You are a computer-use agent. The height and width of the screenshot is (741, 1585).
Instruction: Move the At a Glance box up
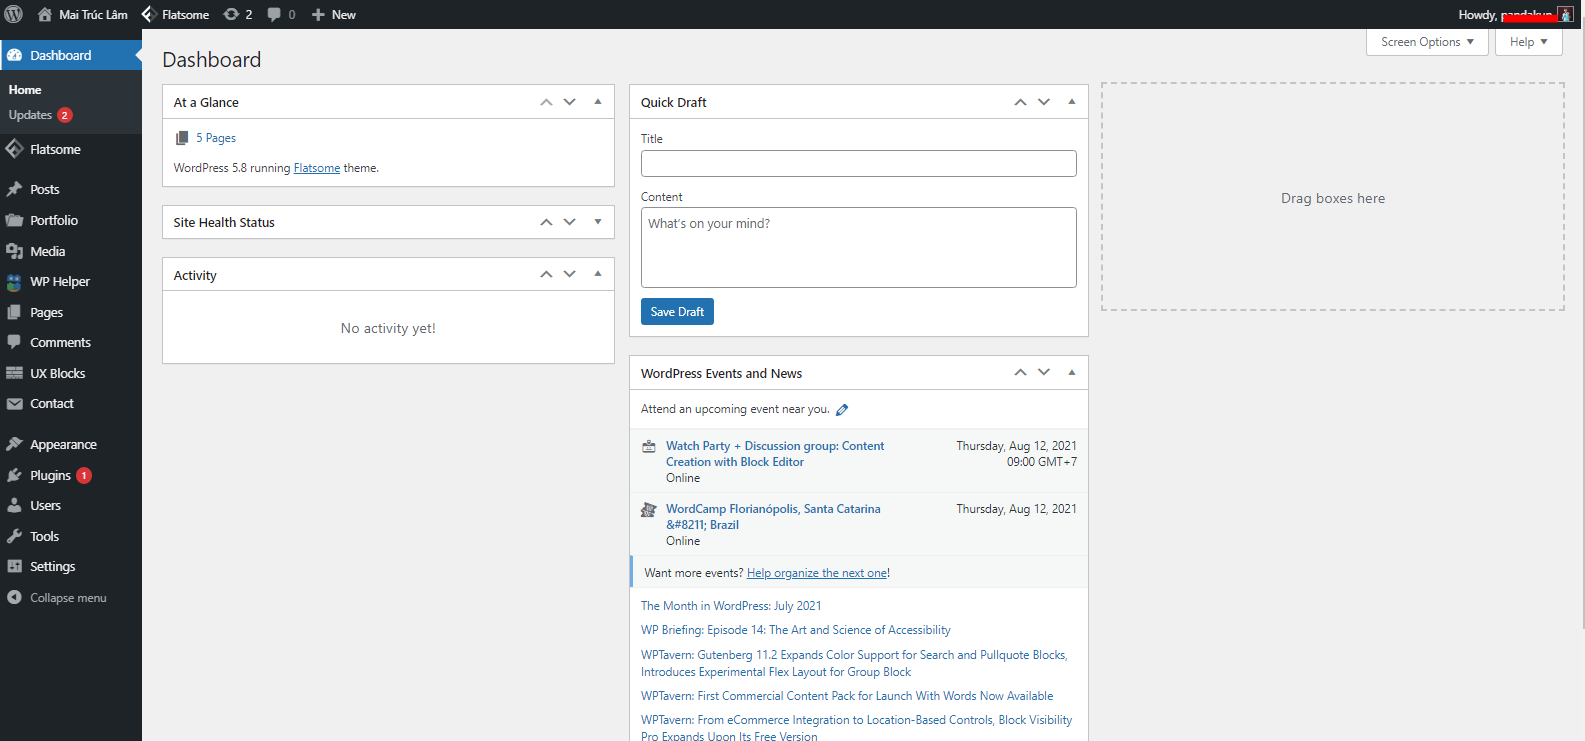tap(546, 102)
